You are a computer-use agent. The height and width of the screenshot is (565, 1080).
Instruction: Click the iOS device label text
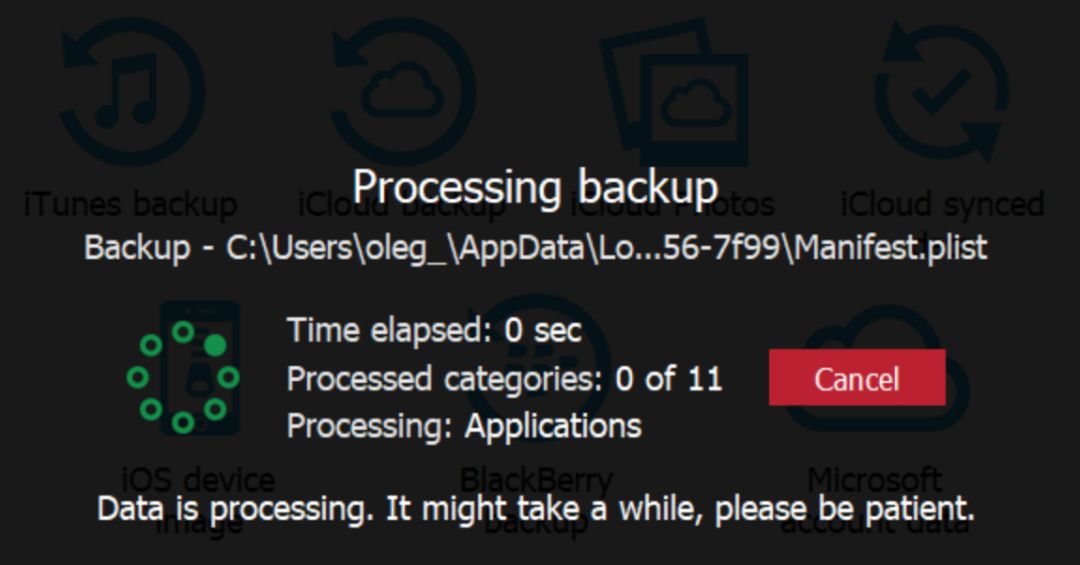[198, 480]
